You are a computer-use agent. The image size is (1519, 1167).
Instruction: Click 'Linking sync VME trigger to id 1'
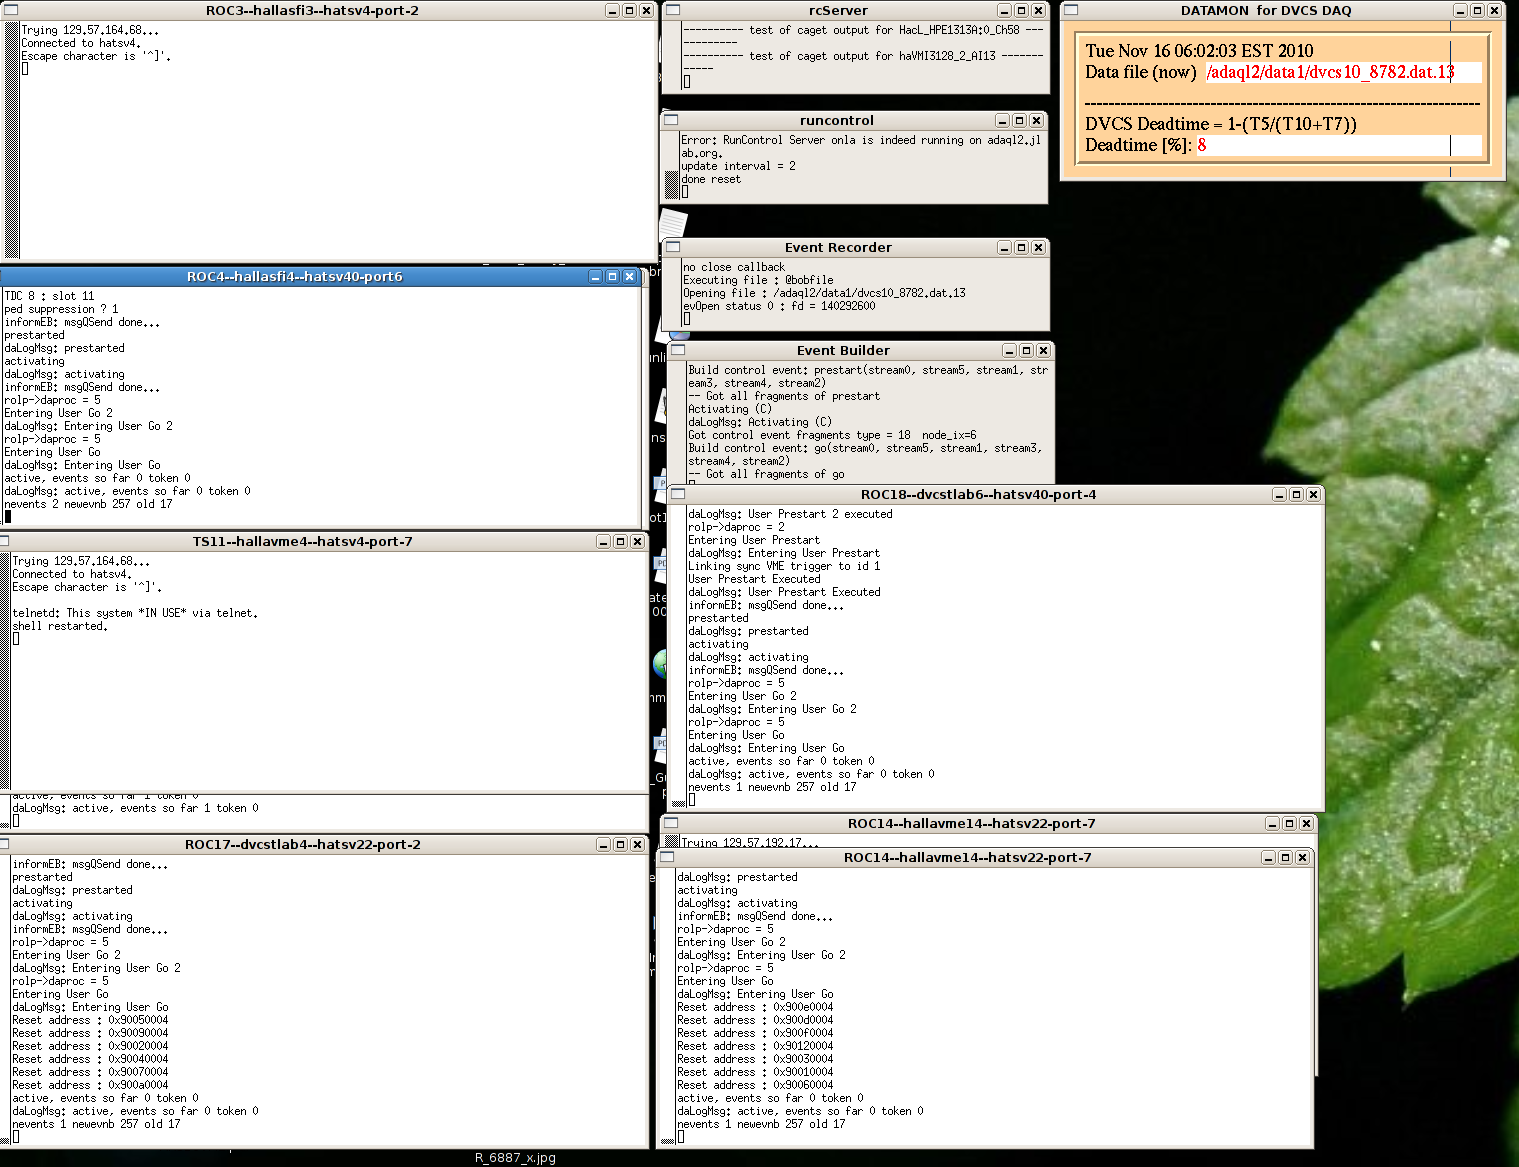point(784,566)
